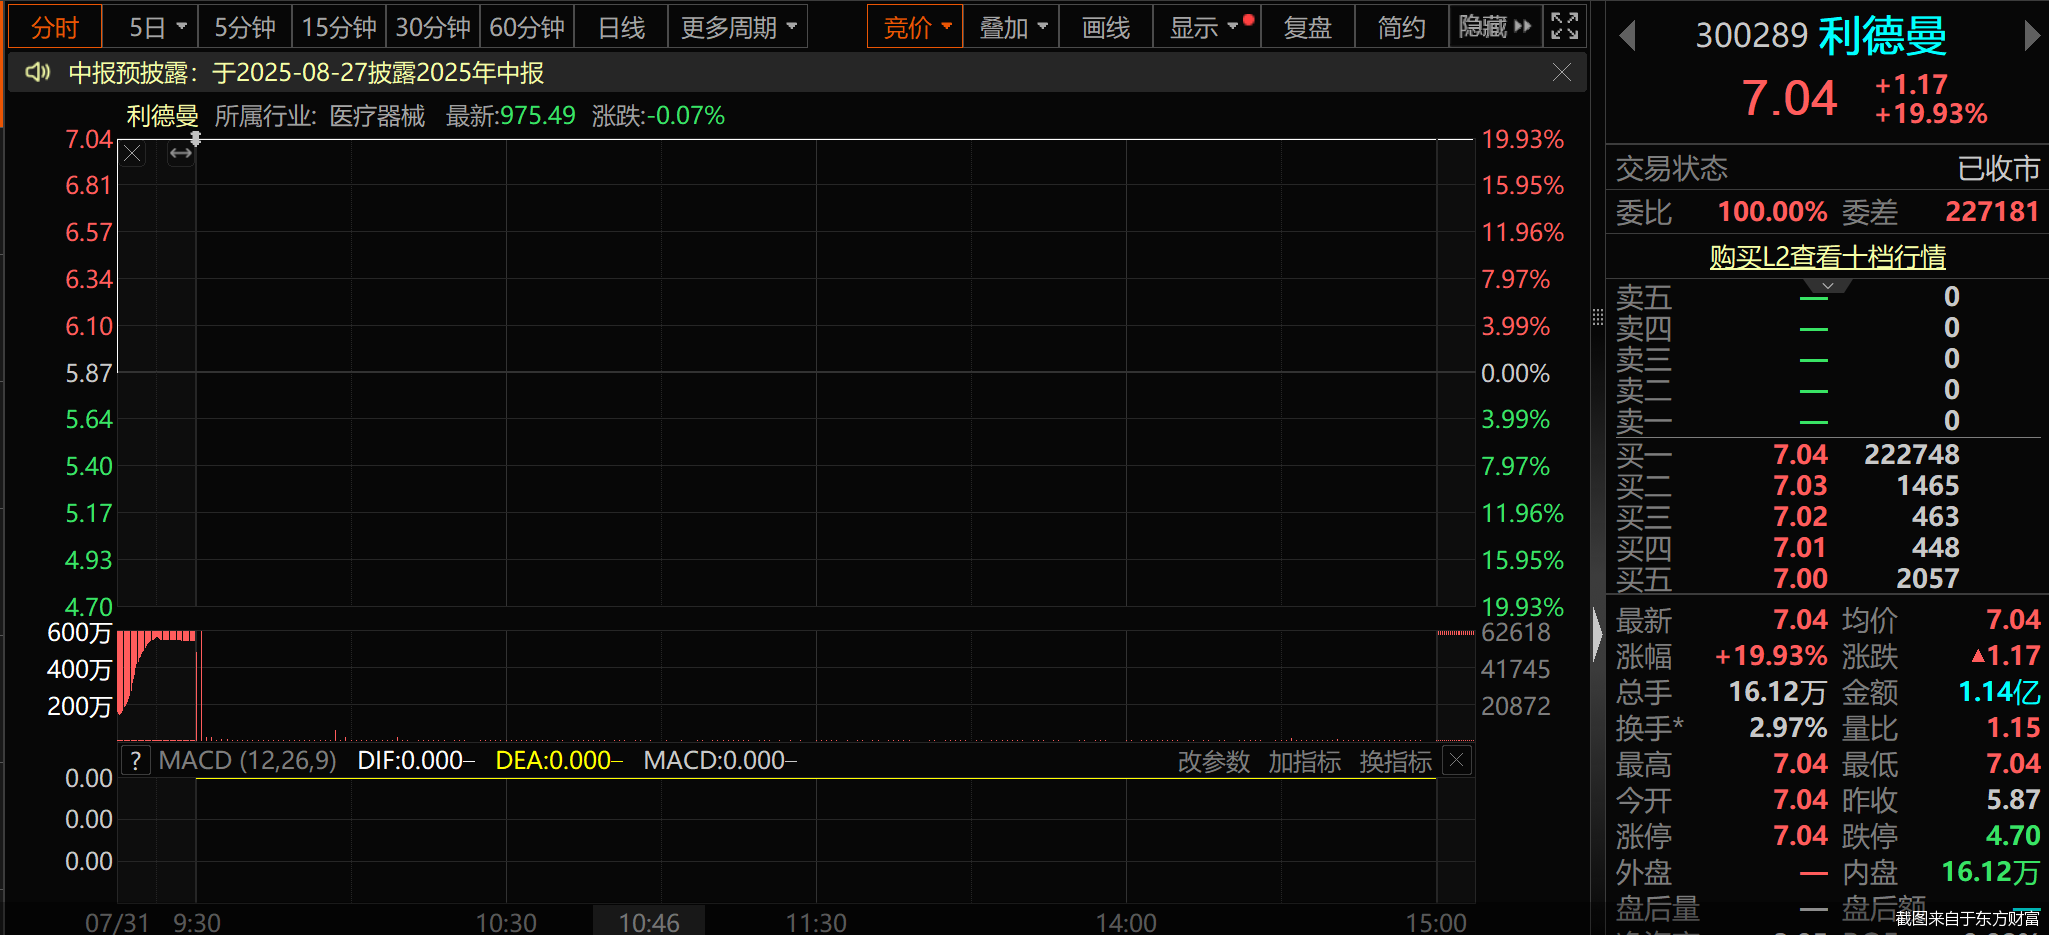Go to previous stock with left arrow
2049x935 pixels.
pyautogui.click(x=1627, y=36)
